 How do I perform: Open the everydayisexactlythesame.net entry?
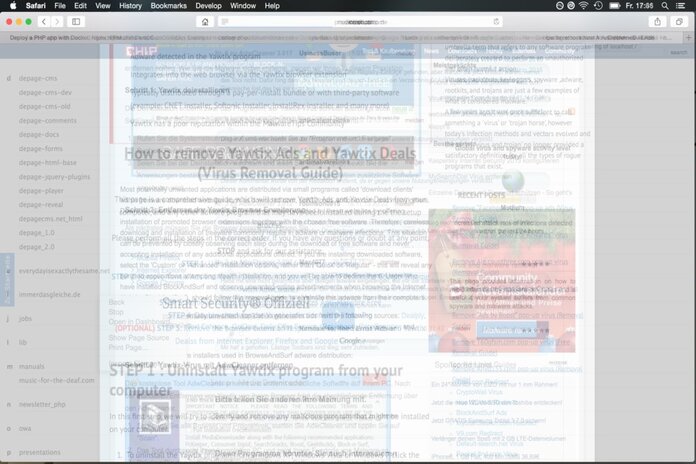64,271
